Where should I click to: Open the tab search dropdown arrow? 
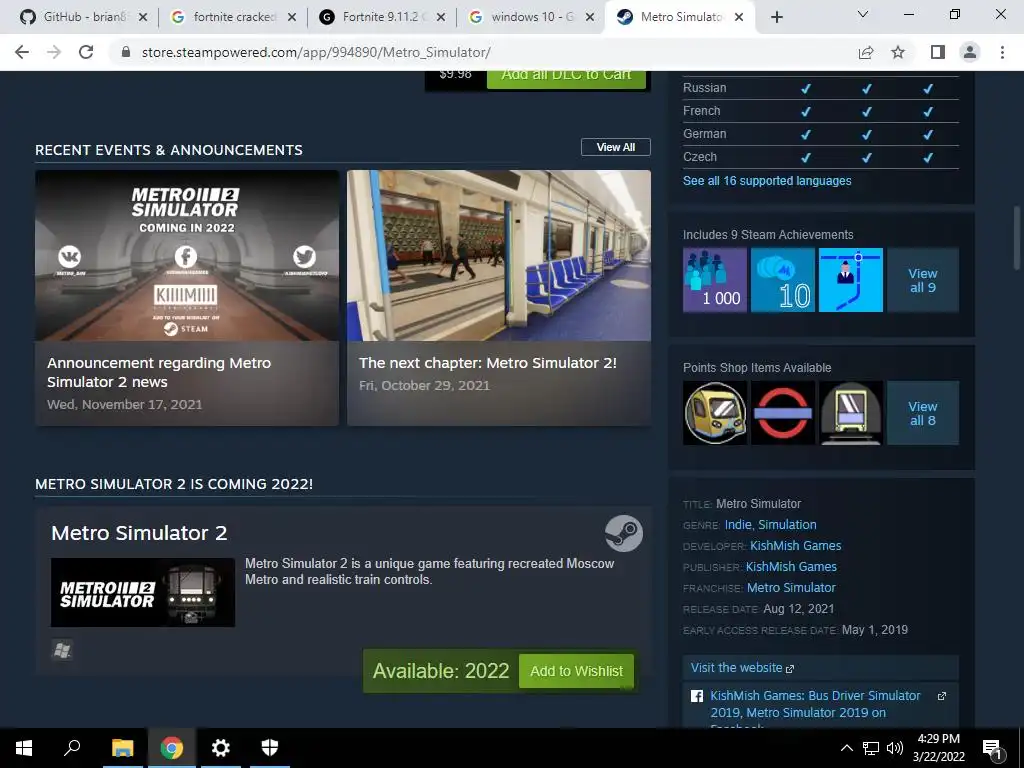click(863, 14)
